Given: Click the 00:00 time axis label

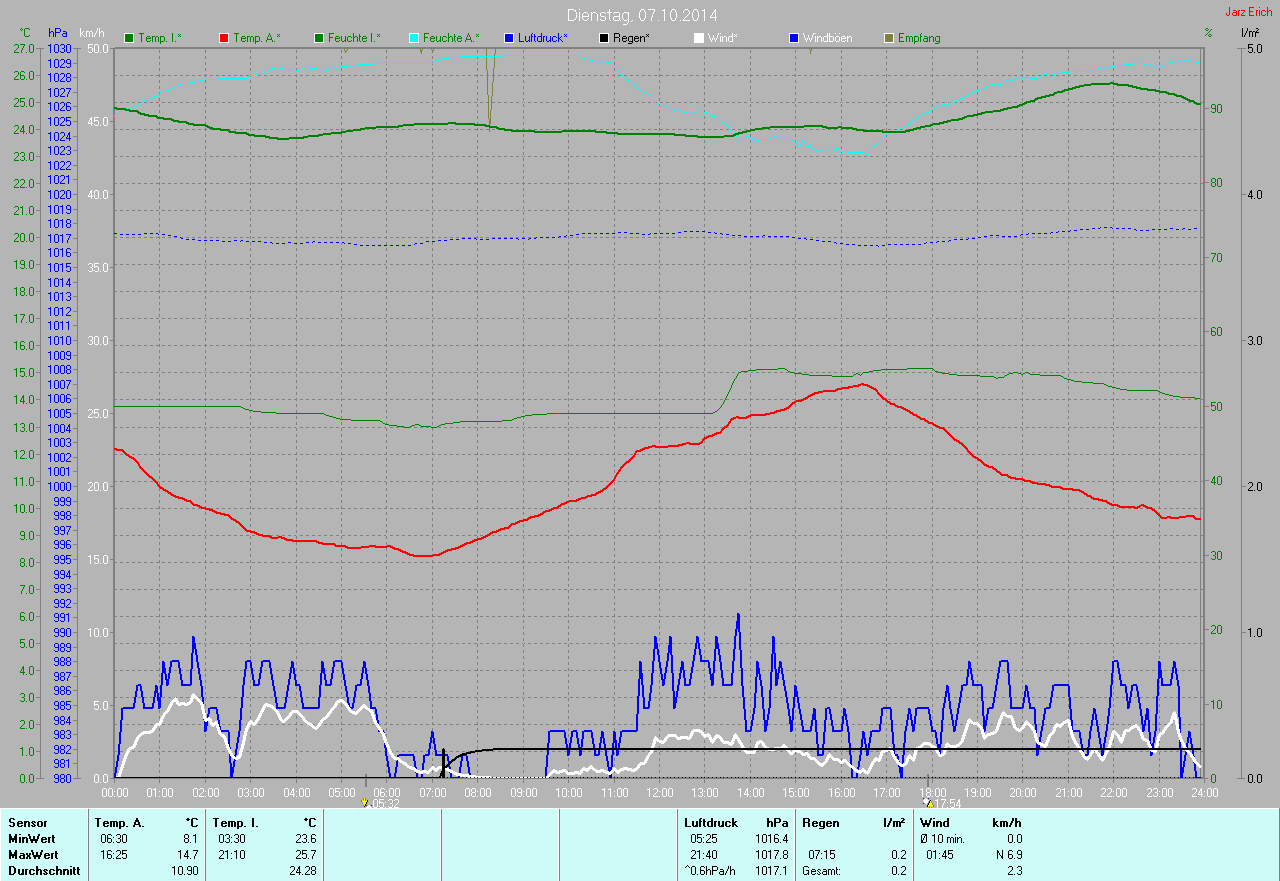Looking at the screenshot, I should [115, 792].
